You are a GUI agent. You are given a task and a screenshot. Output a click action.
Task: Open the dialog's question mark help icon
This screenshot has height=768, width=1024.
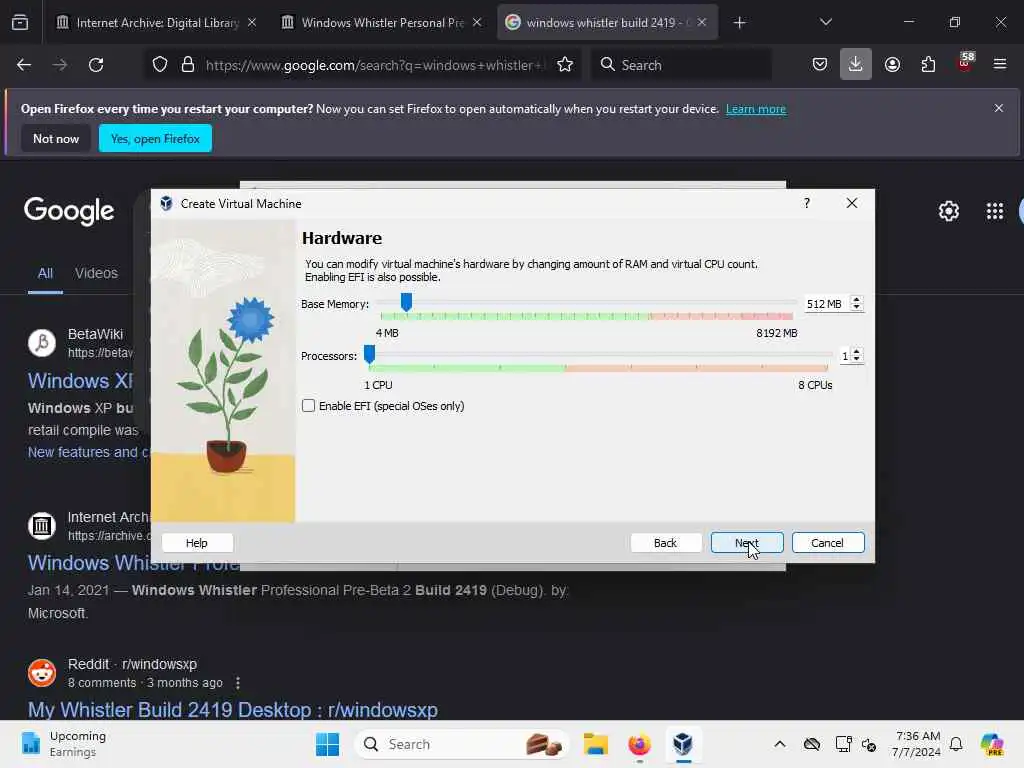pos(807,203)
